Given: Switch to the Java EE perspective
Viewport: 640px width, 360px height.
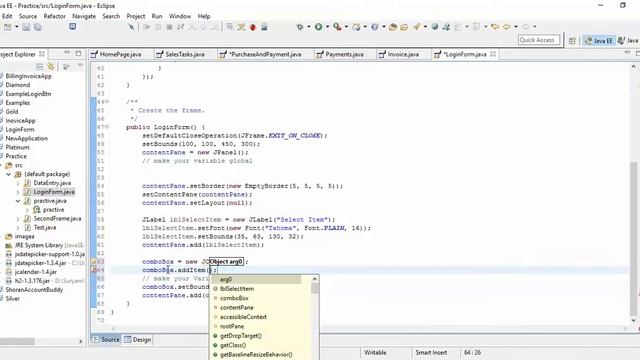Looking at the screenshot, I should click(x=598, y=40).
